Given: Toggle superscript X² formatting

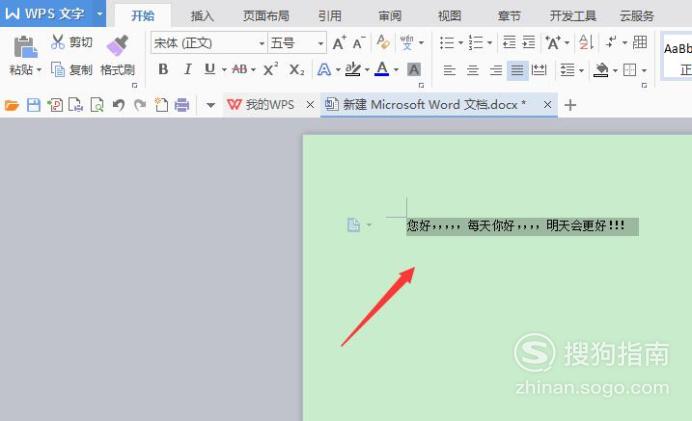Looking at the screenshot, I should coord(270,69).
